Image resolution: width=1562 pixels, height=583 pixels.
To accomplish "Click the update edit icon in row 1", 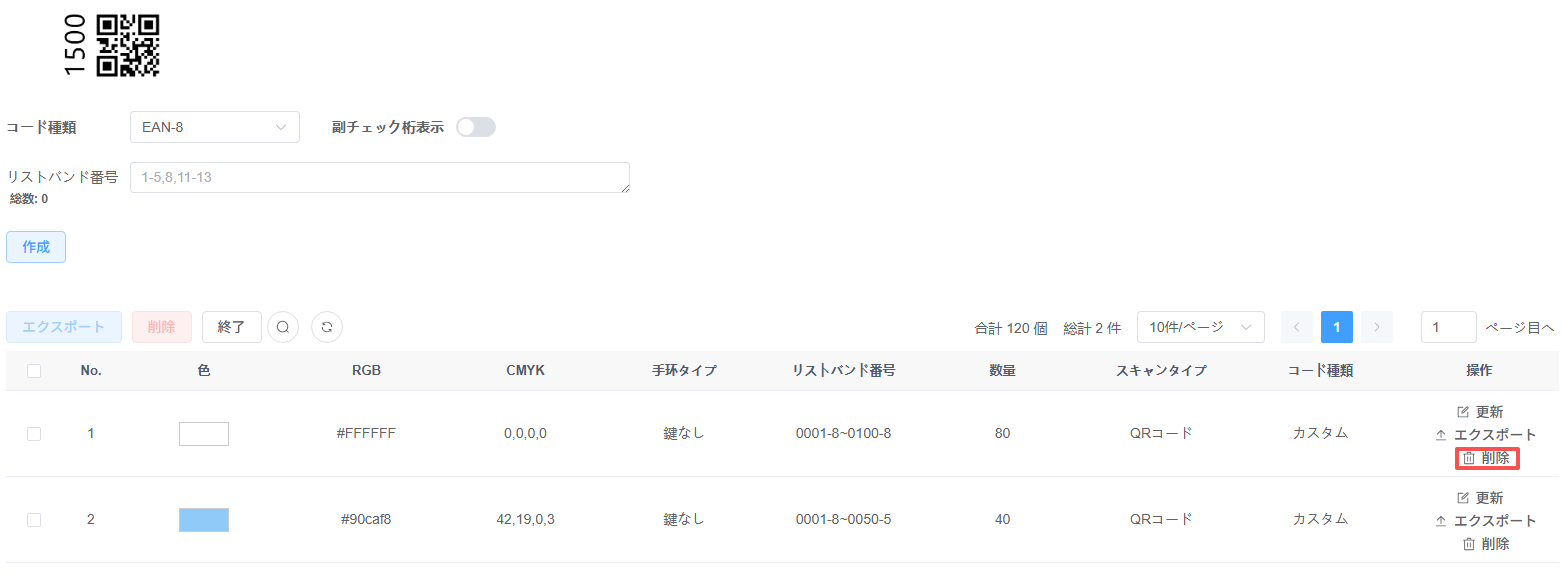I will point(1463,412).
